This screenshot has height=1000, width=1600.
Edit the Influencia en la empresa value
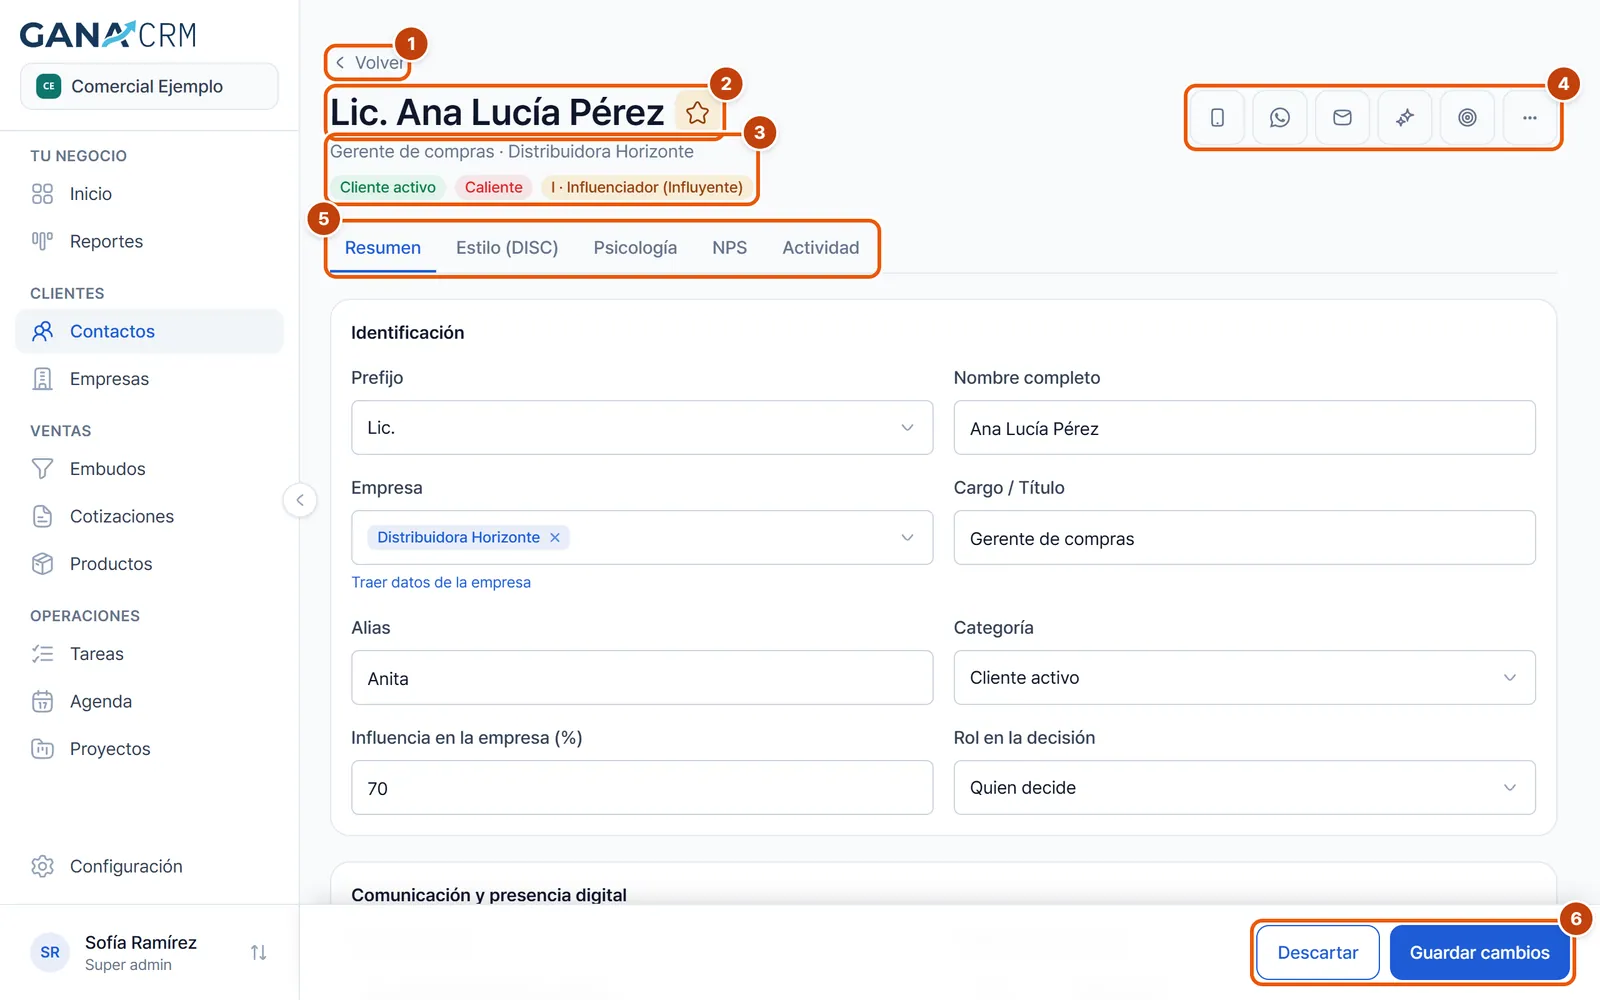click(642, 788)
